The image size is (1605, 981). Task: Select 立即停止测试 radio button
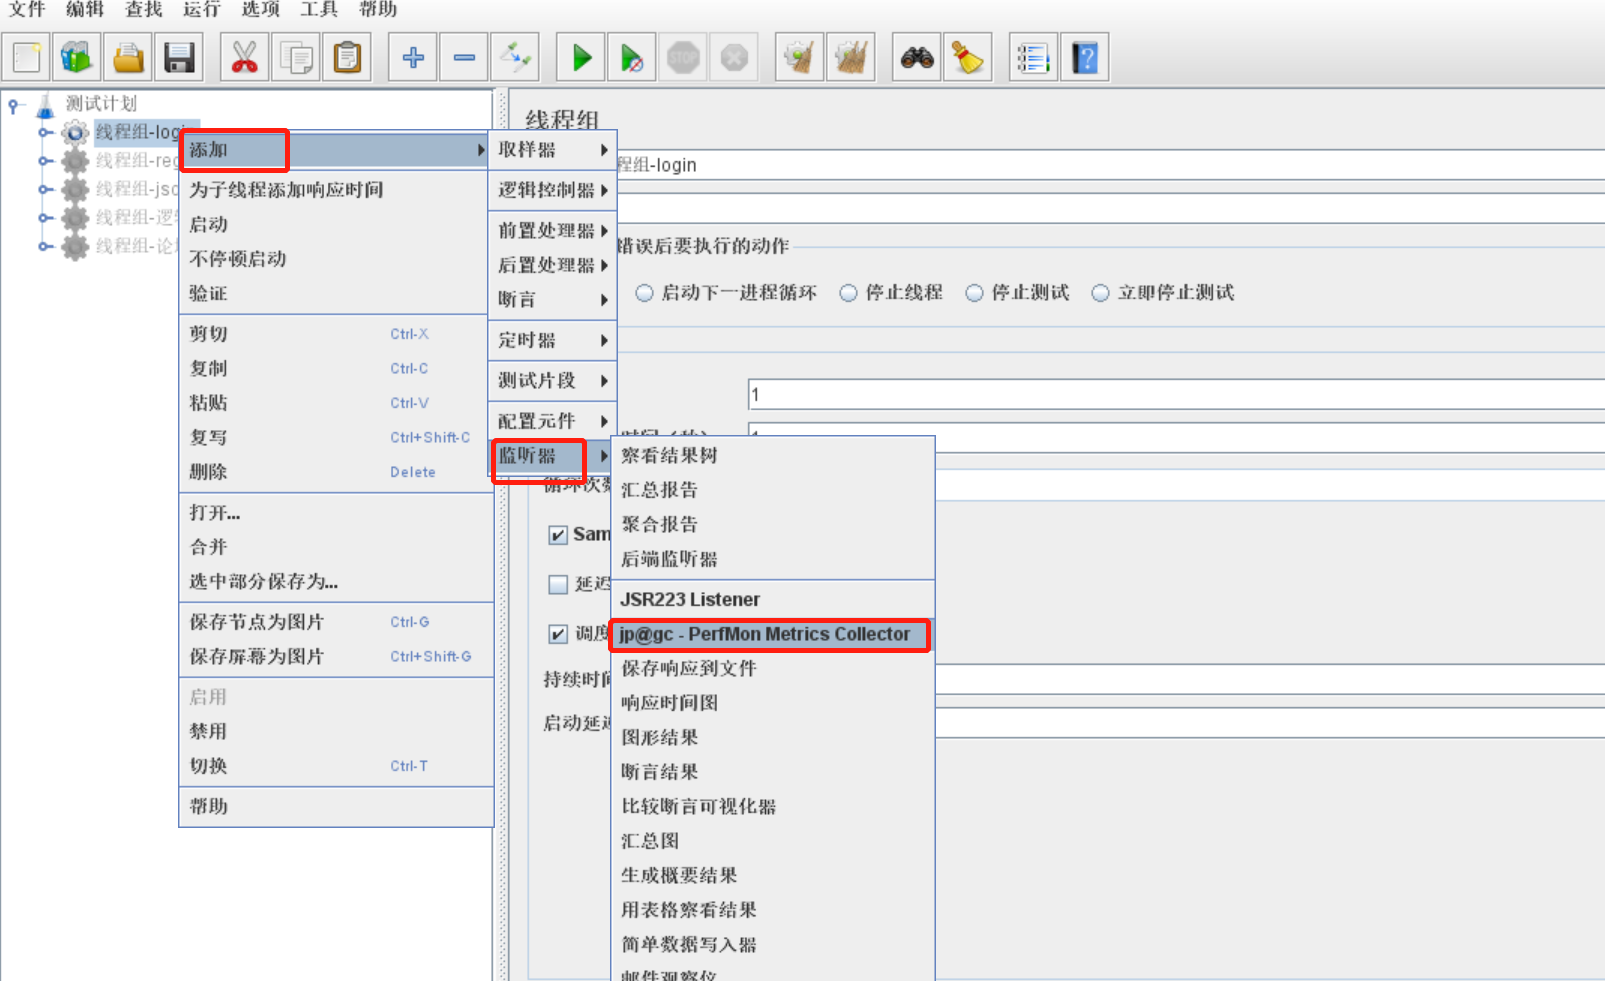(1100, 293)
